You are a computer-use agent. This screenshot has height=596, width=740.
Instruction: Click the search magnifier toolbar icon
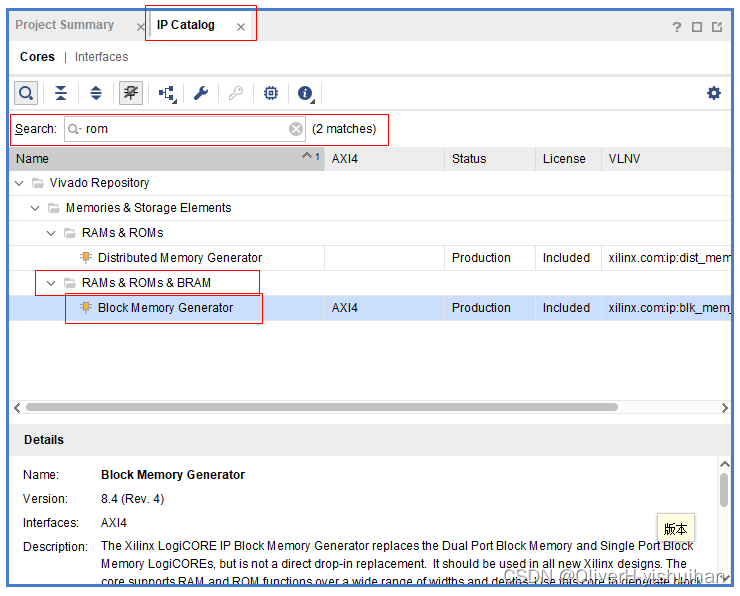pos(26,93)
